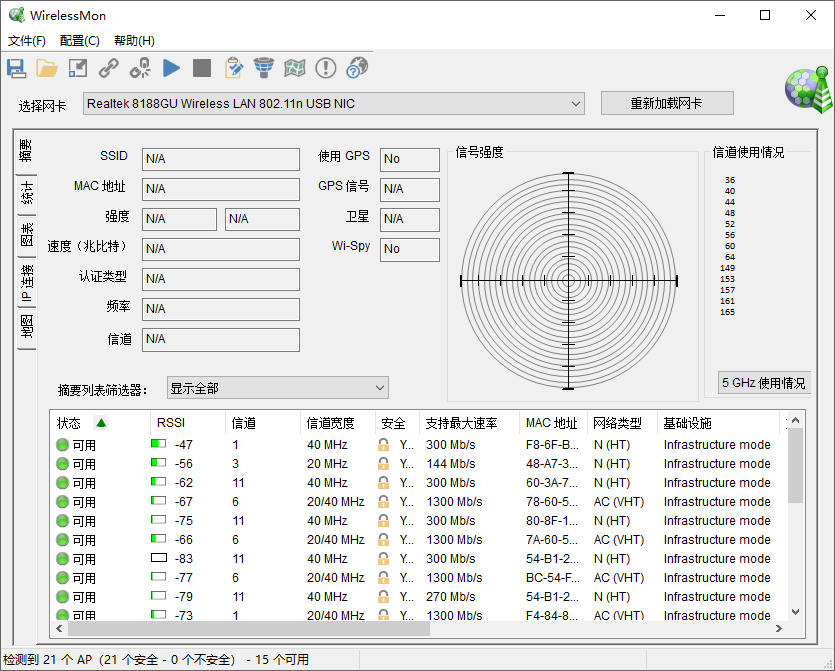The image size is (835, 671).
Task: Open the 配置(C) menu
Action: 79,40
